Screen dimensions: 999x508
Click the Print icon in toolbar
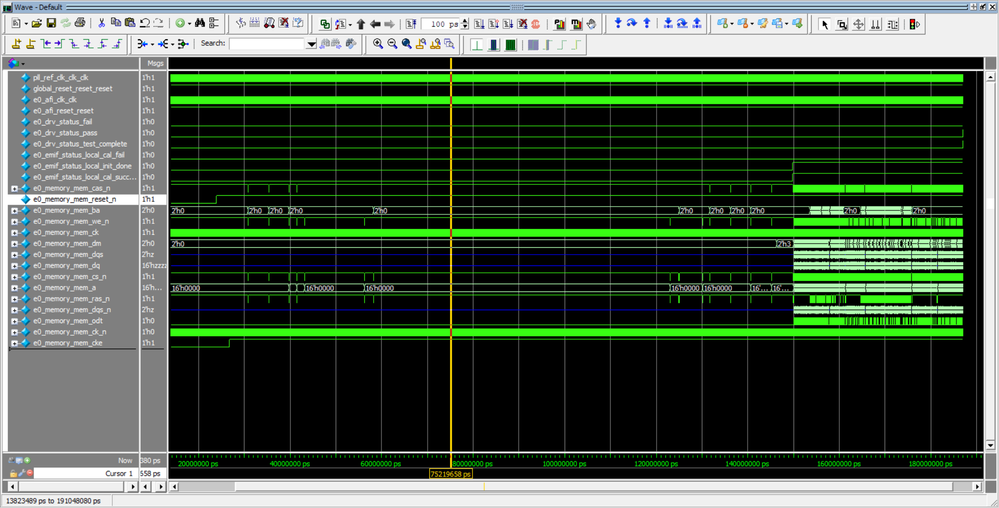tap(80, 23)
